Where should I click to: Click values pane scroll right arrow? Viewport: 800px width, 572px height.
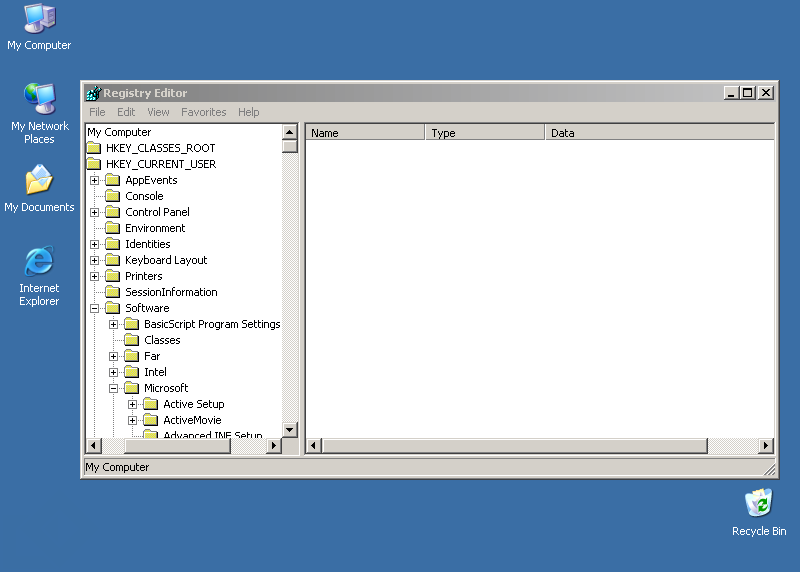pyautogui.click(x=765, y=445)
